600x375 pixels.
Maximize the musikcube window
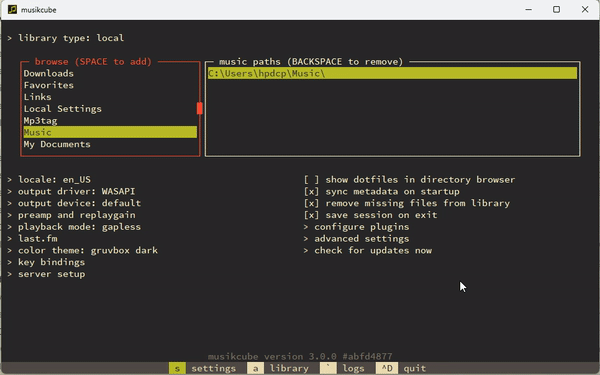pyautogui.click(x=556, y=10)
